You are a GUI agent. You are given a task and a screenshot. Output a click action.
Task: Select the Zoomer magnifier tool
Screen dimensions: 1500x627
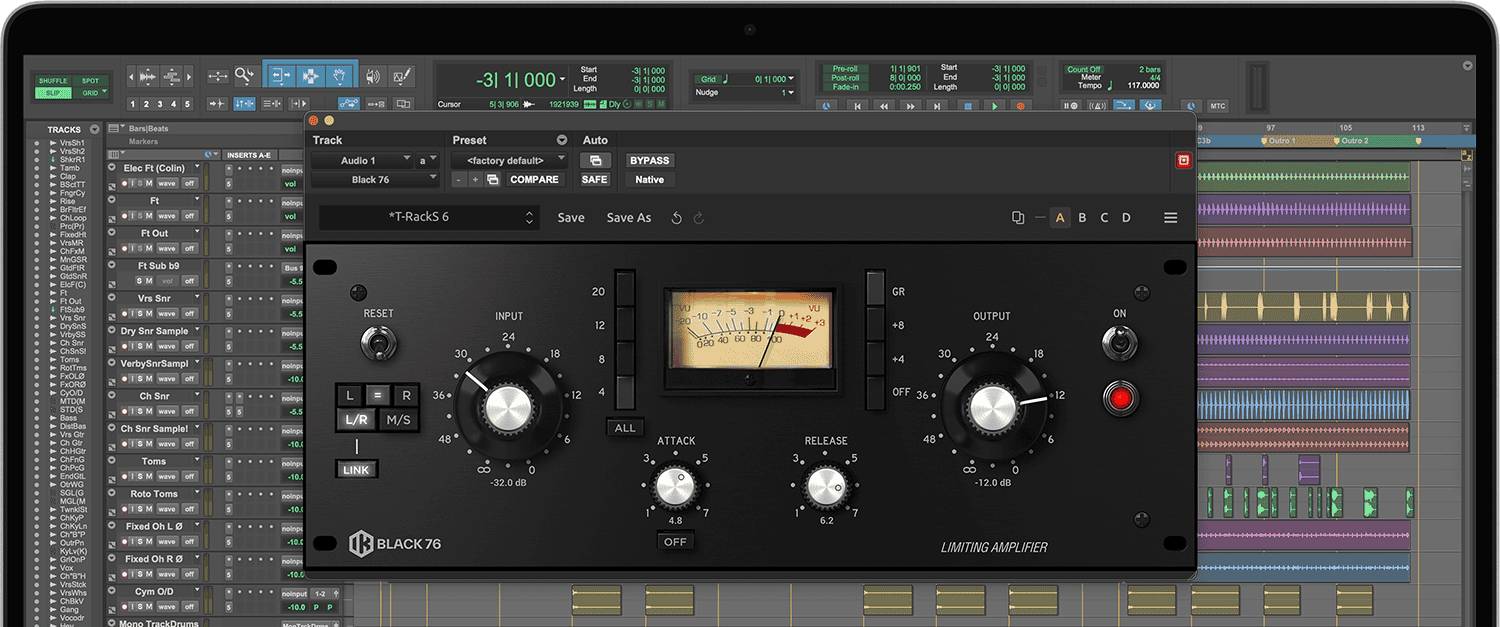244,76
